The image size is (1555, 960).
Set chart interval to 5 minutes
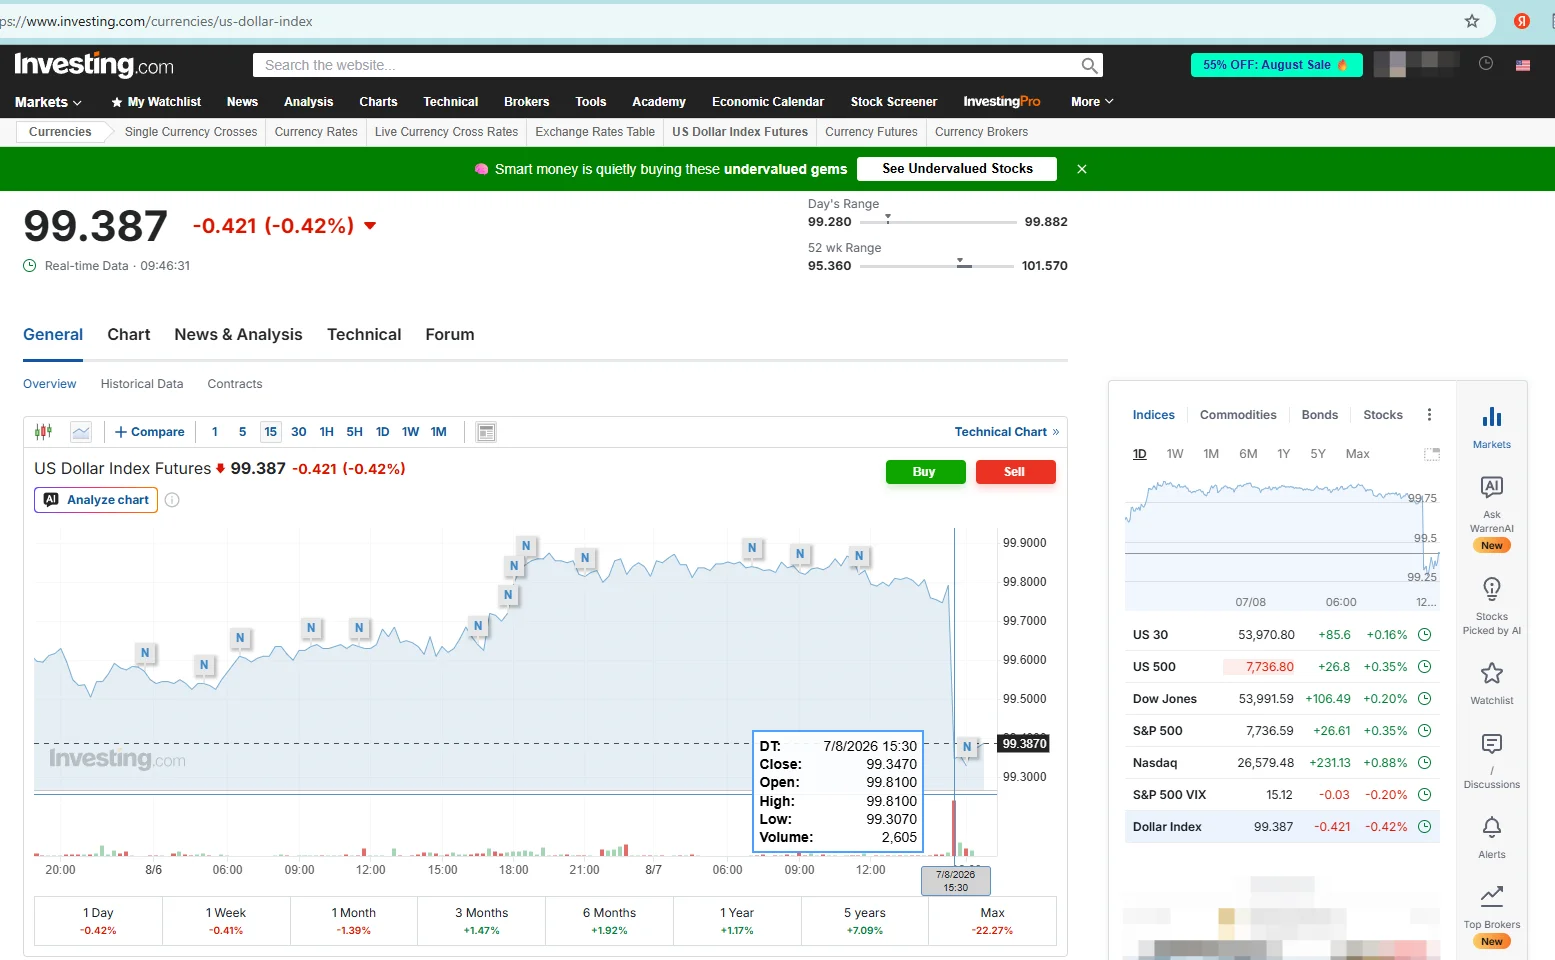click(242, 432)
